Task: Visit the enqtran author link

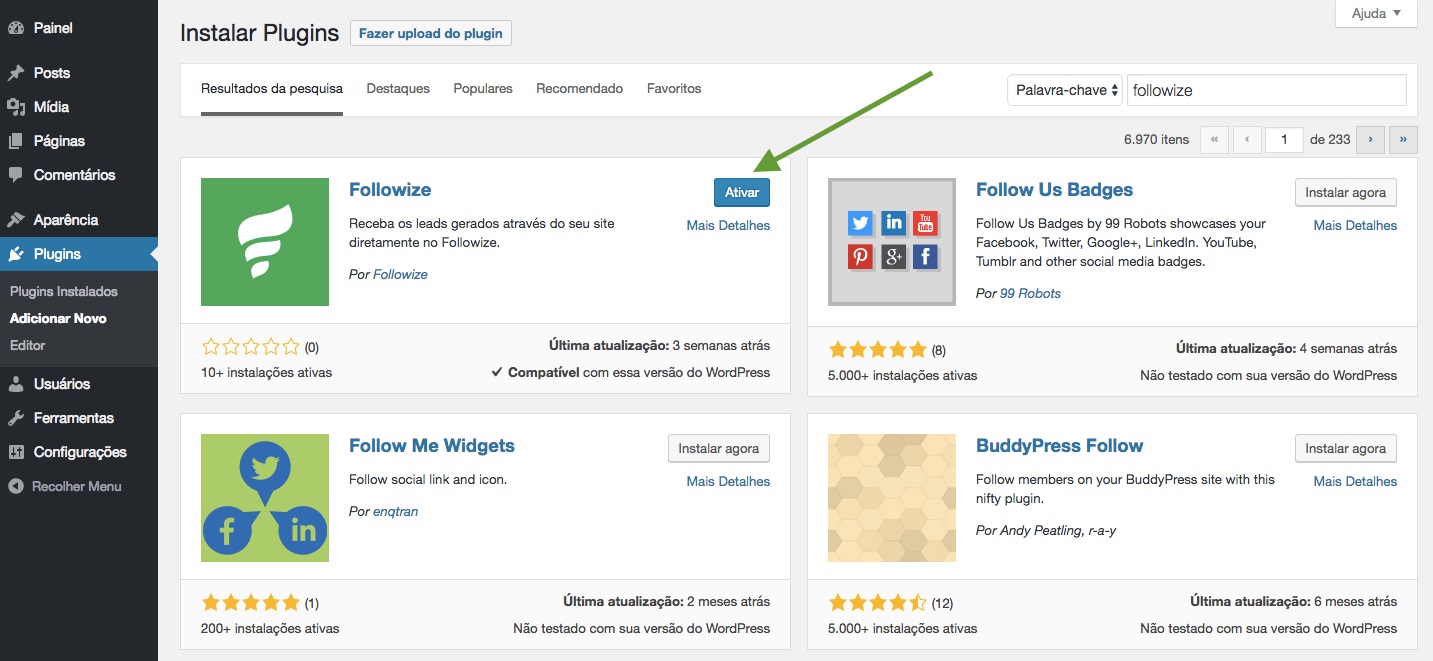Action: (x=396, y=512)
